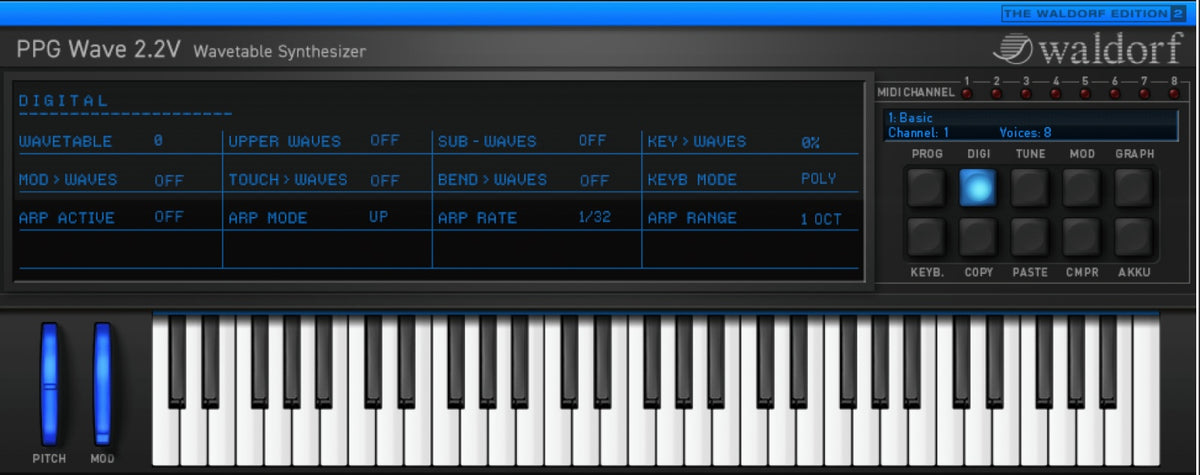This screenshot has width=1200, height=475.
Task: Open the GRAPH page button
Action: coord(1134,187)
